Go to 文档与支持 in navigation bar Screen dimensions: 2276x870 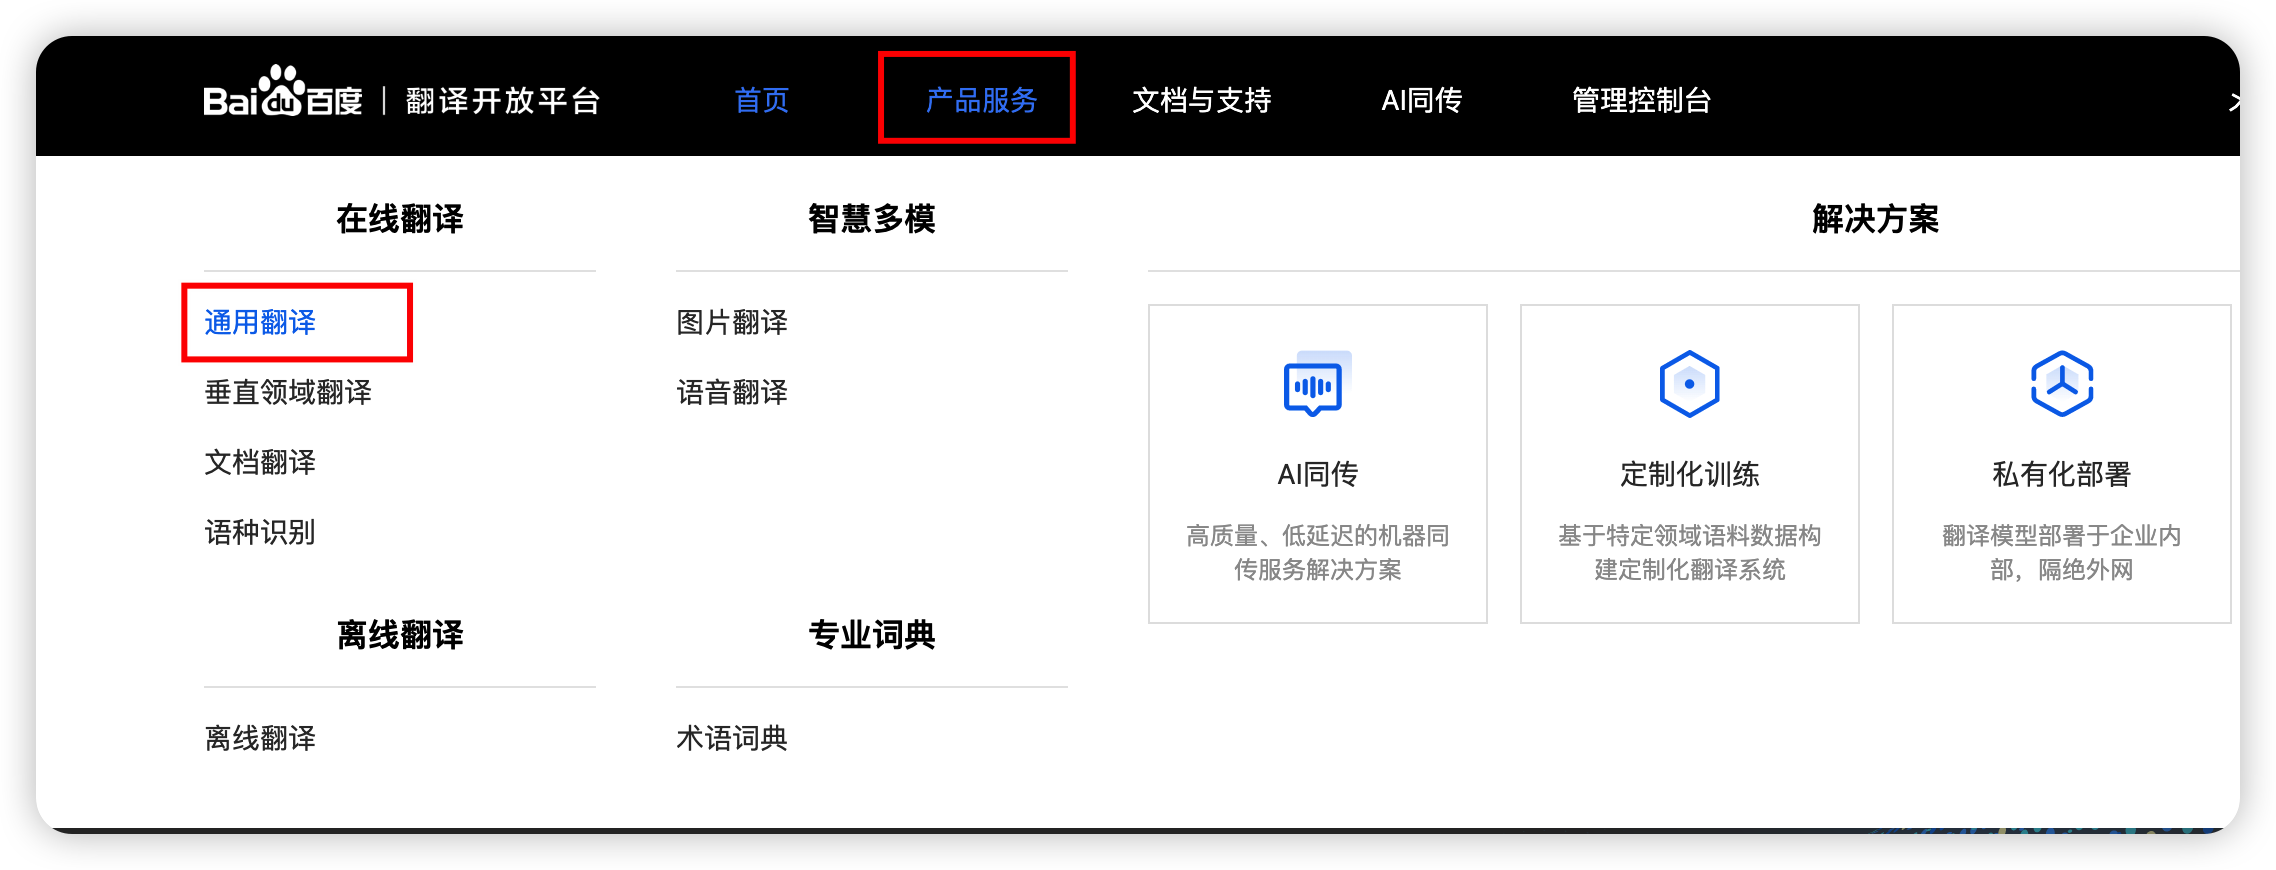pos(1201,100)
